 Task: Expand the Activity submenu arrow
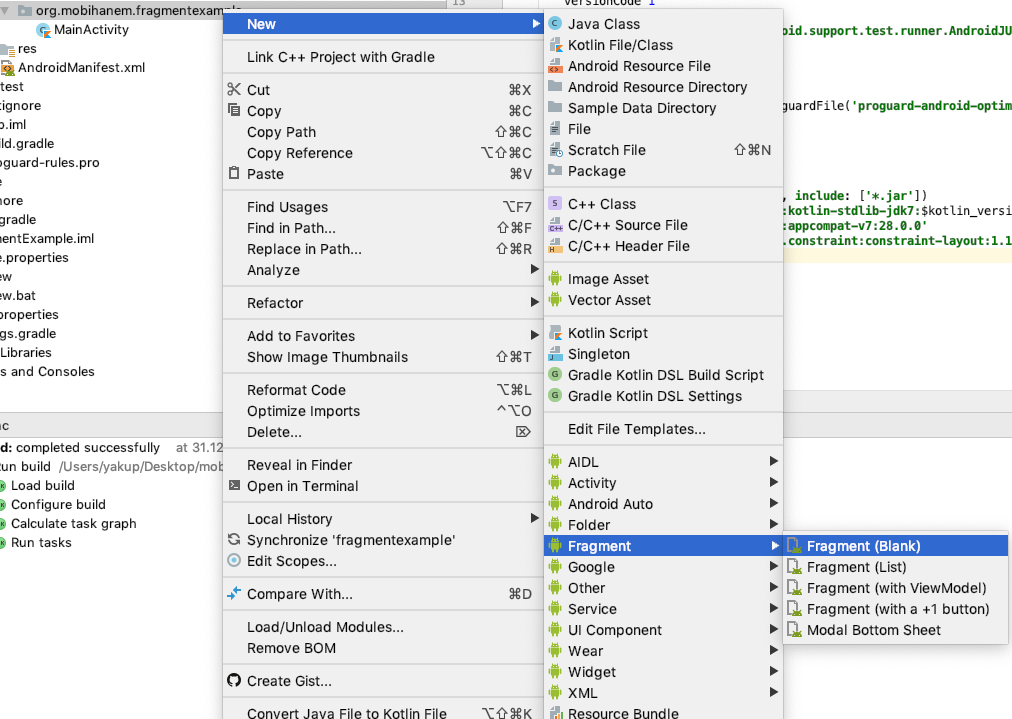pos(774,482)
